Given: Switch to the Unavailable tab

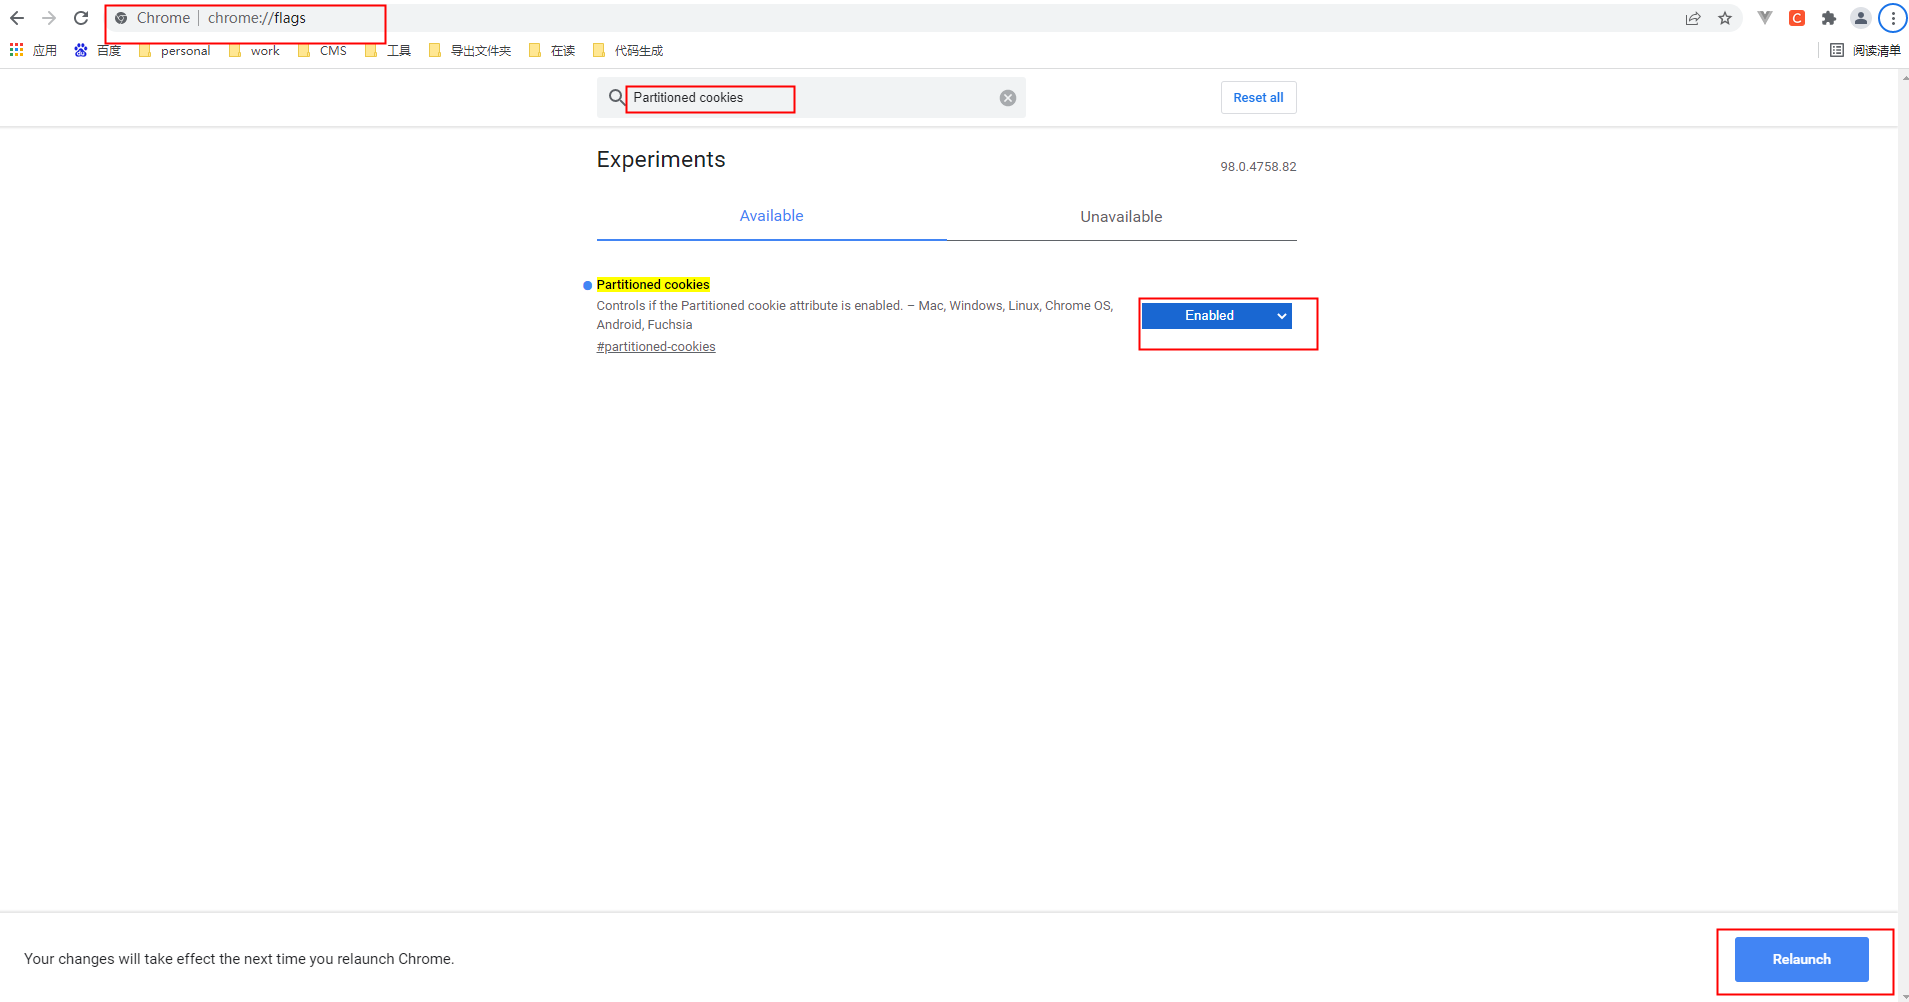Looking at the screenshot, I should point(1121,216).
